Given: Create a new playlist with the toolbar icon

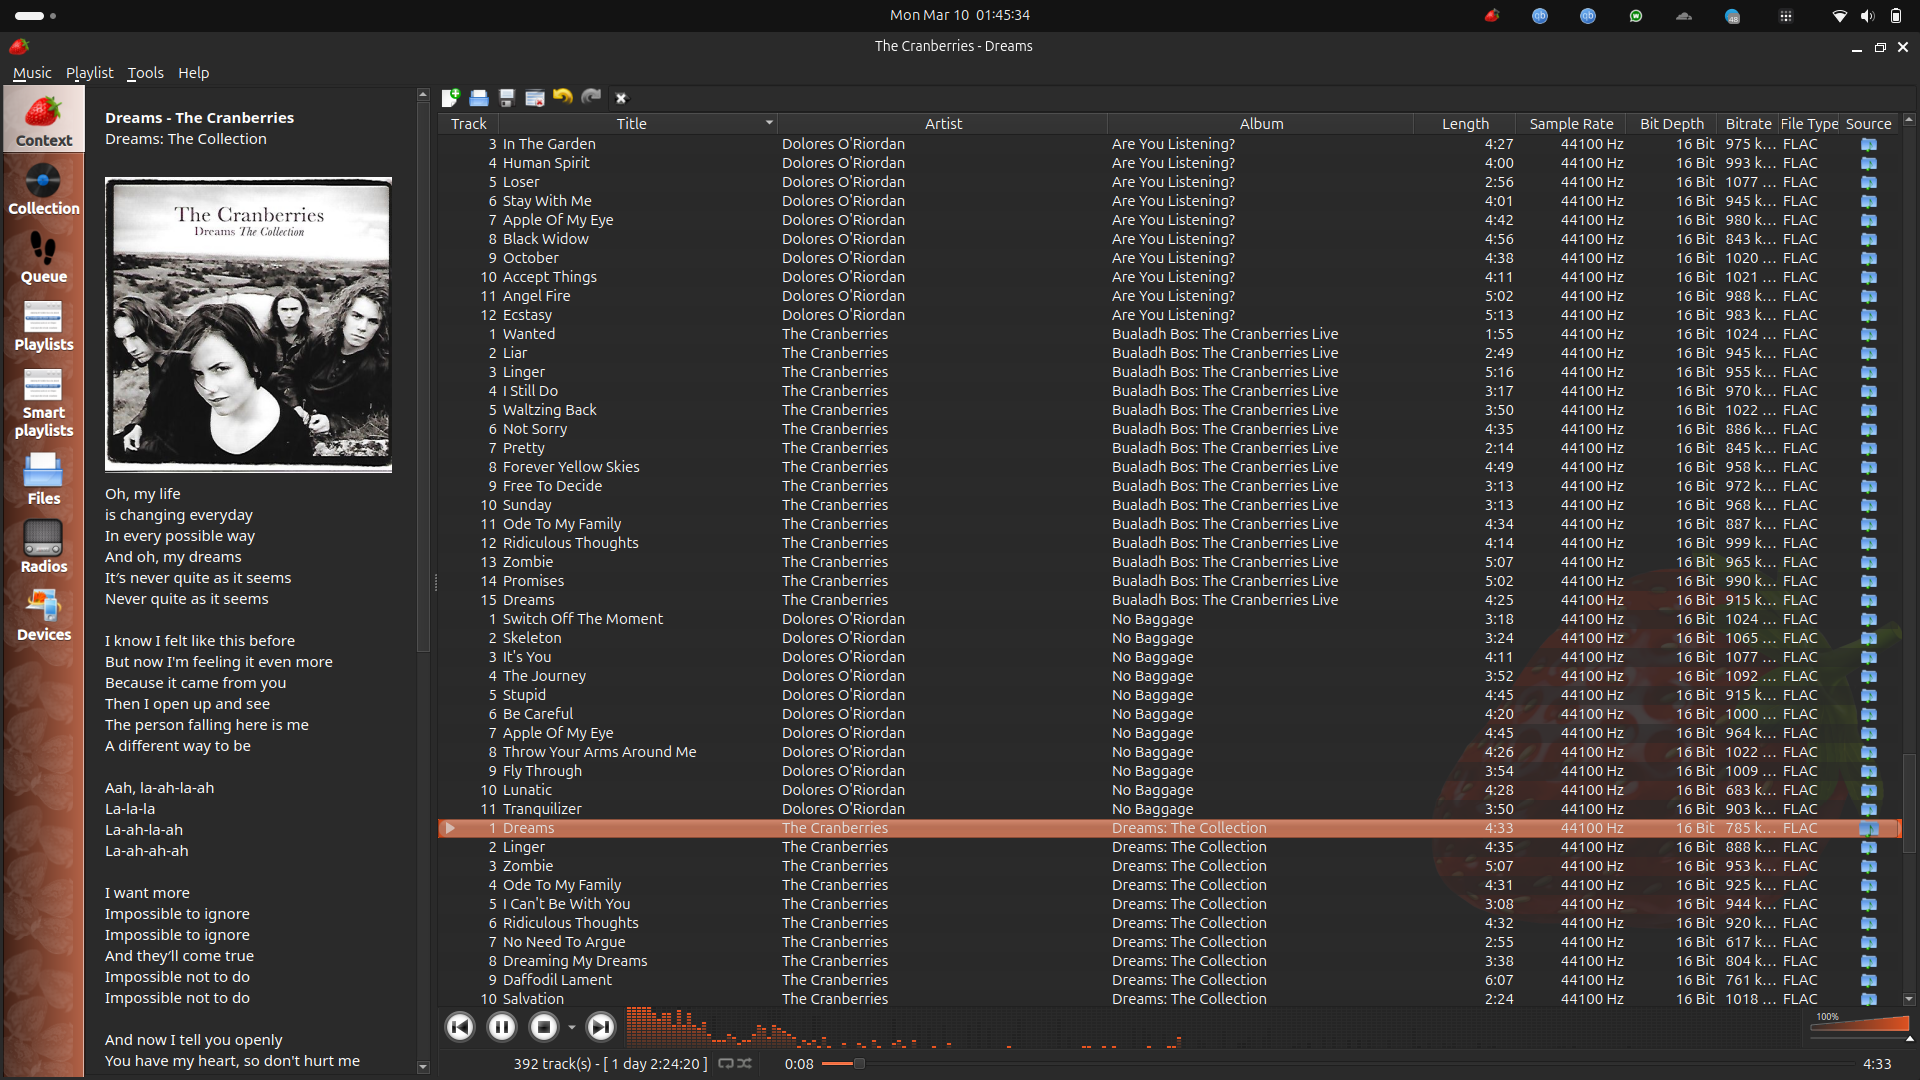Looking at the screenshot, I should (451, 97).
